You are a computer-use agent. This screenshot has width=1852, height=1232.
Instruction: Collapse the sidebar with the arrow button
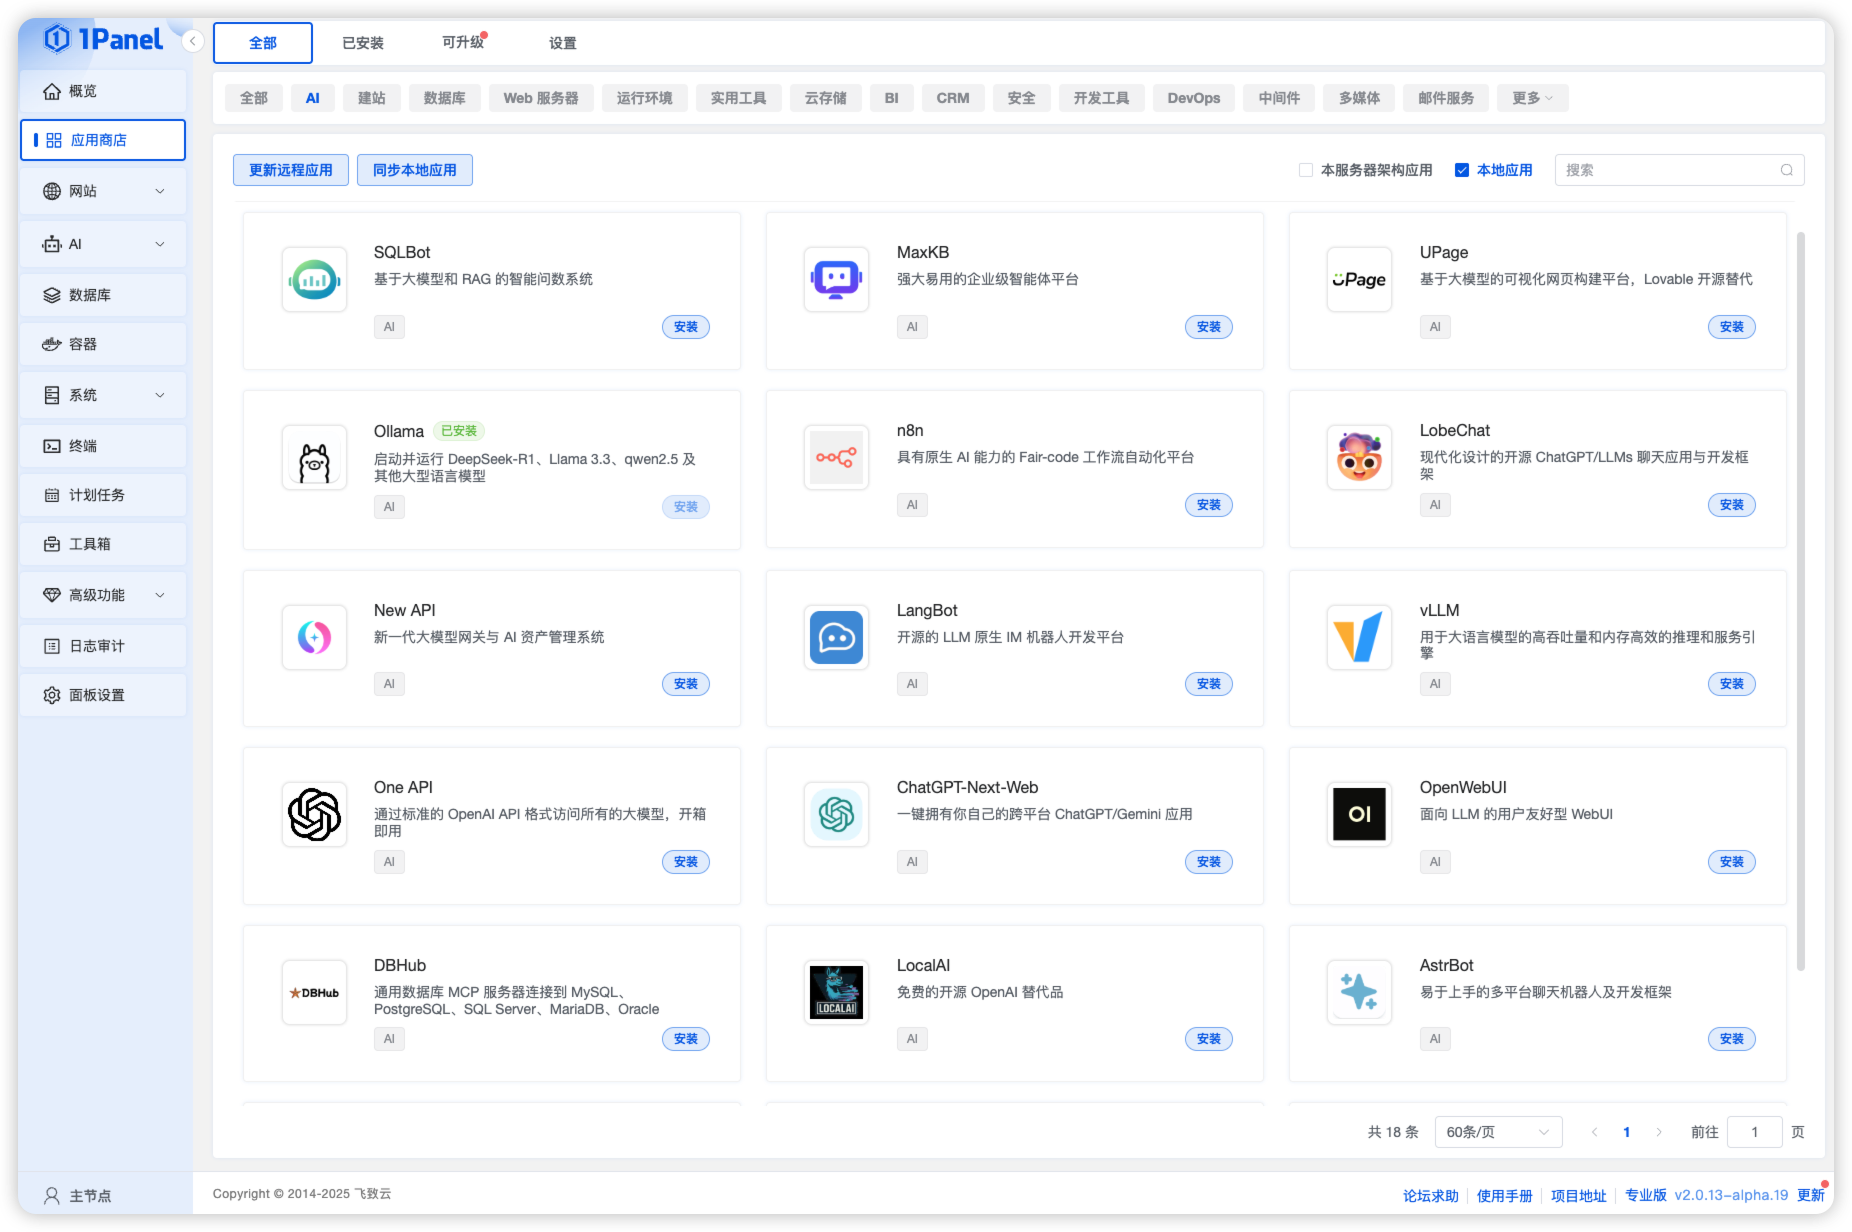coord(193,41)
